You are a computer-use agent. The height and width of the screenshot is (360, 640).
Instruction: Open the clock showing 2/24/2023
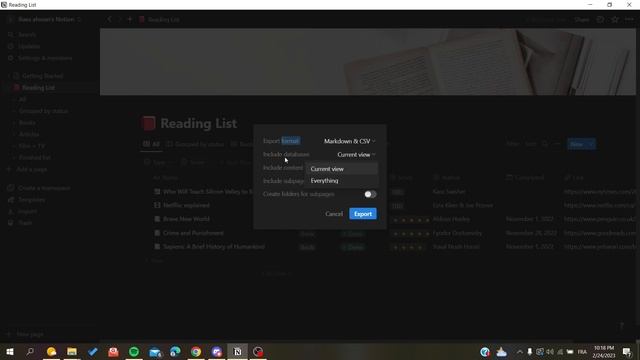604,351
